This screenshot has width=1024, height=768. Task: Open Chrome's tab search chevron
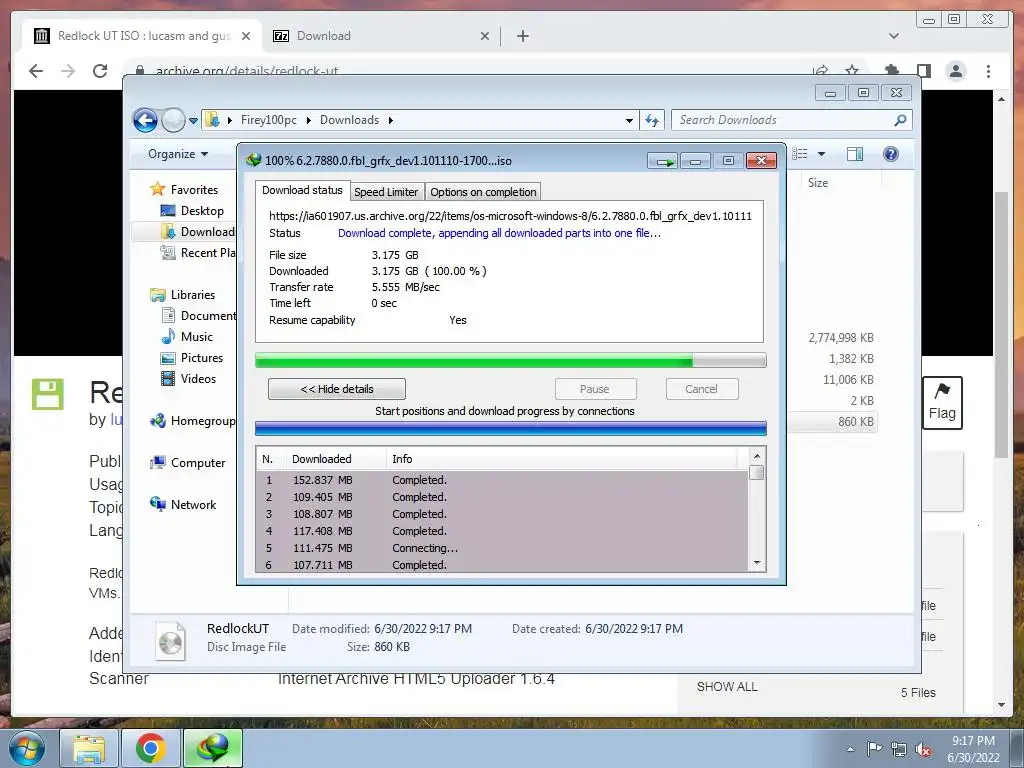894,36
